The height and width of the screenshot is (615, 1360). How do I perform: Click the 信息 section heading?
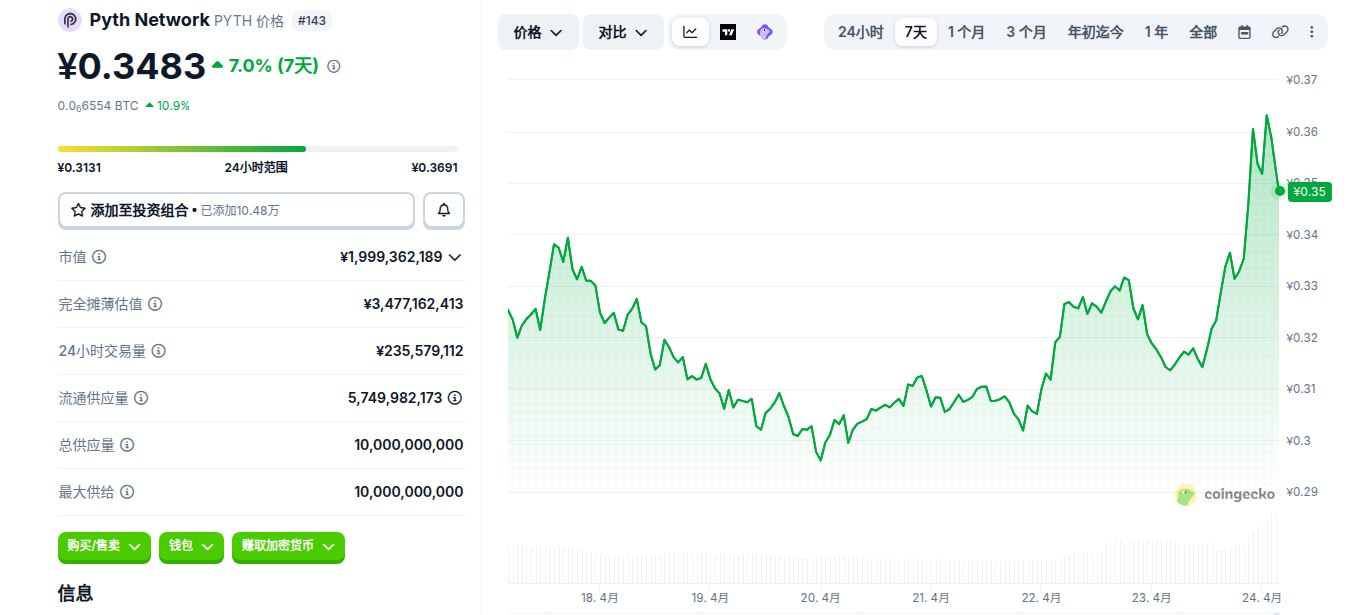[76, 593]
